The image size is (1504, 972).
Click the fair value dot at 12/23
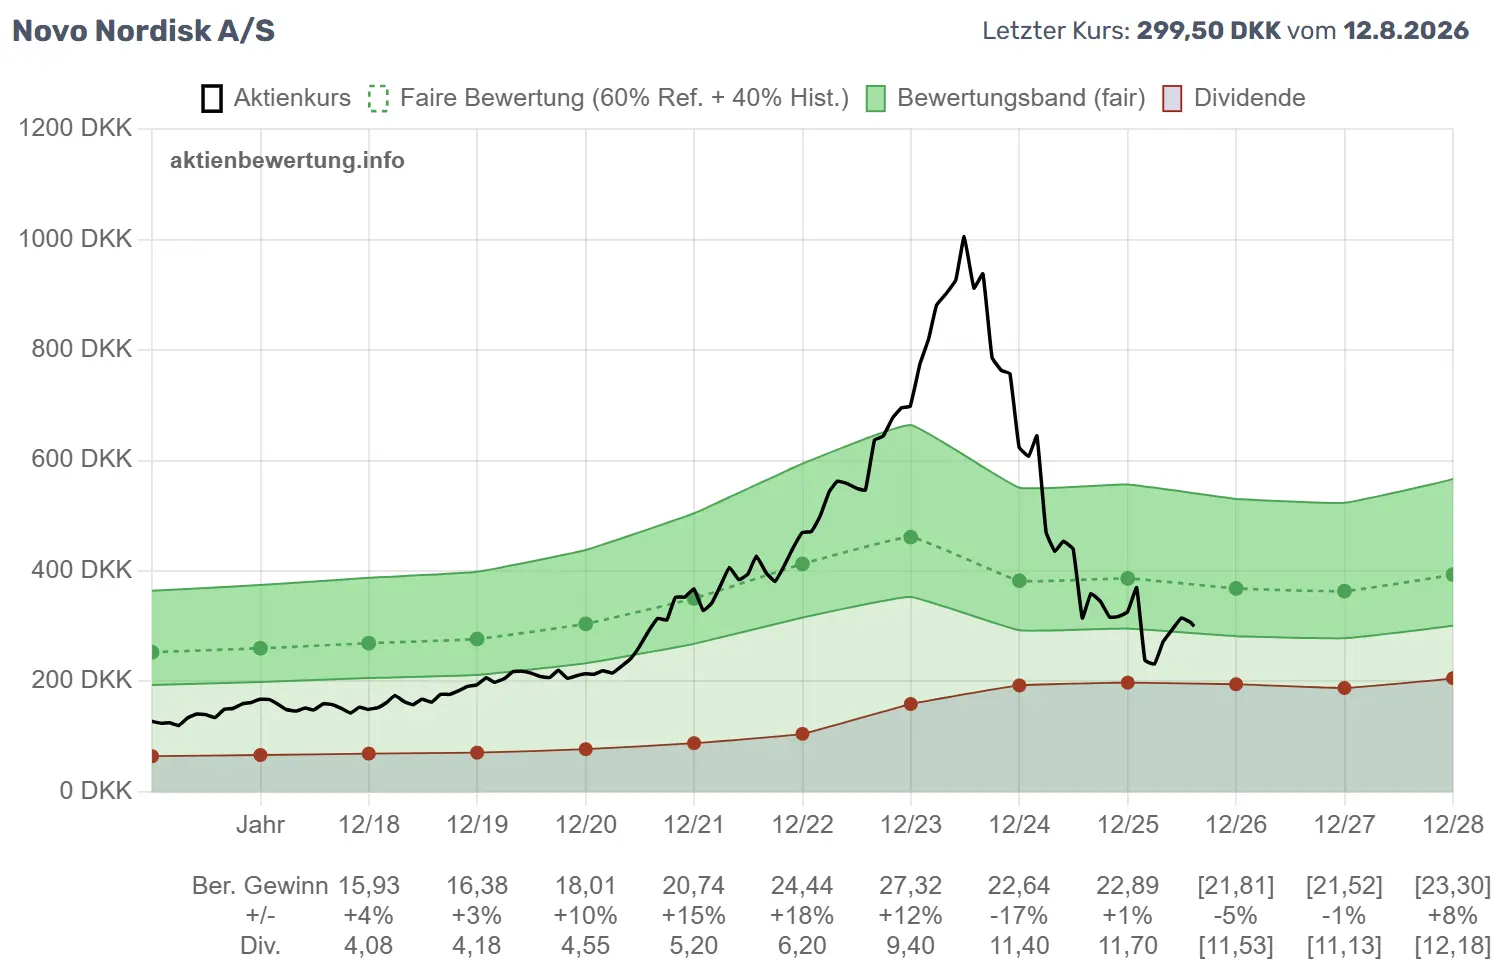(911, 537)
